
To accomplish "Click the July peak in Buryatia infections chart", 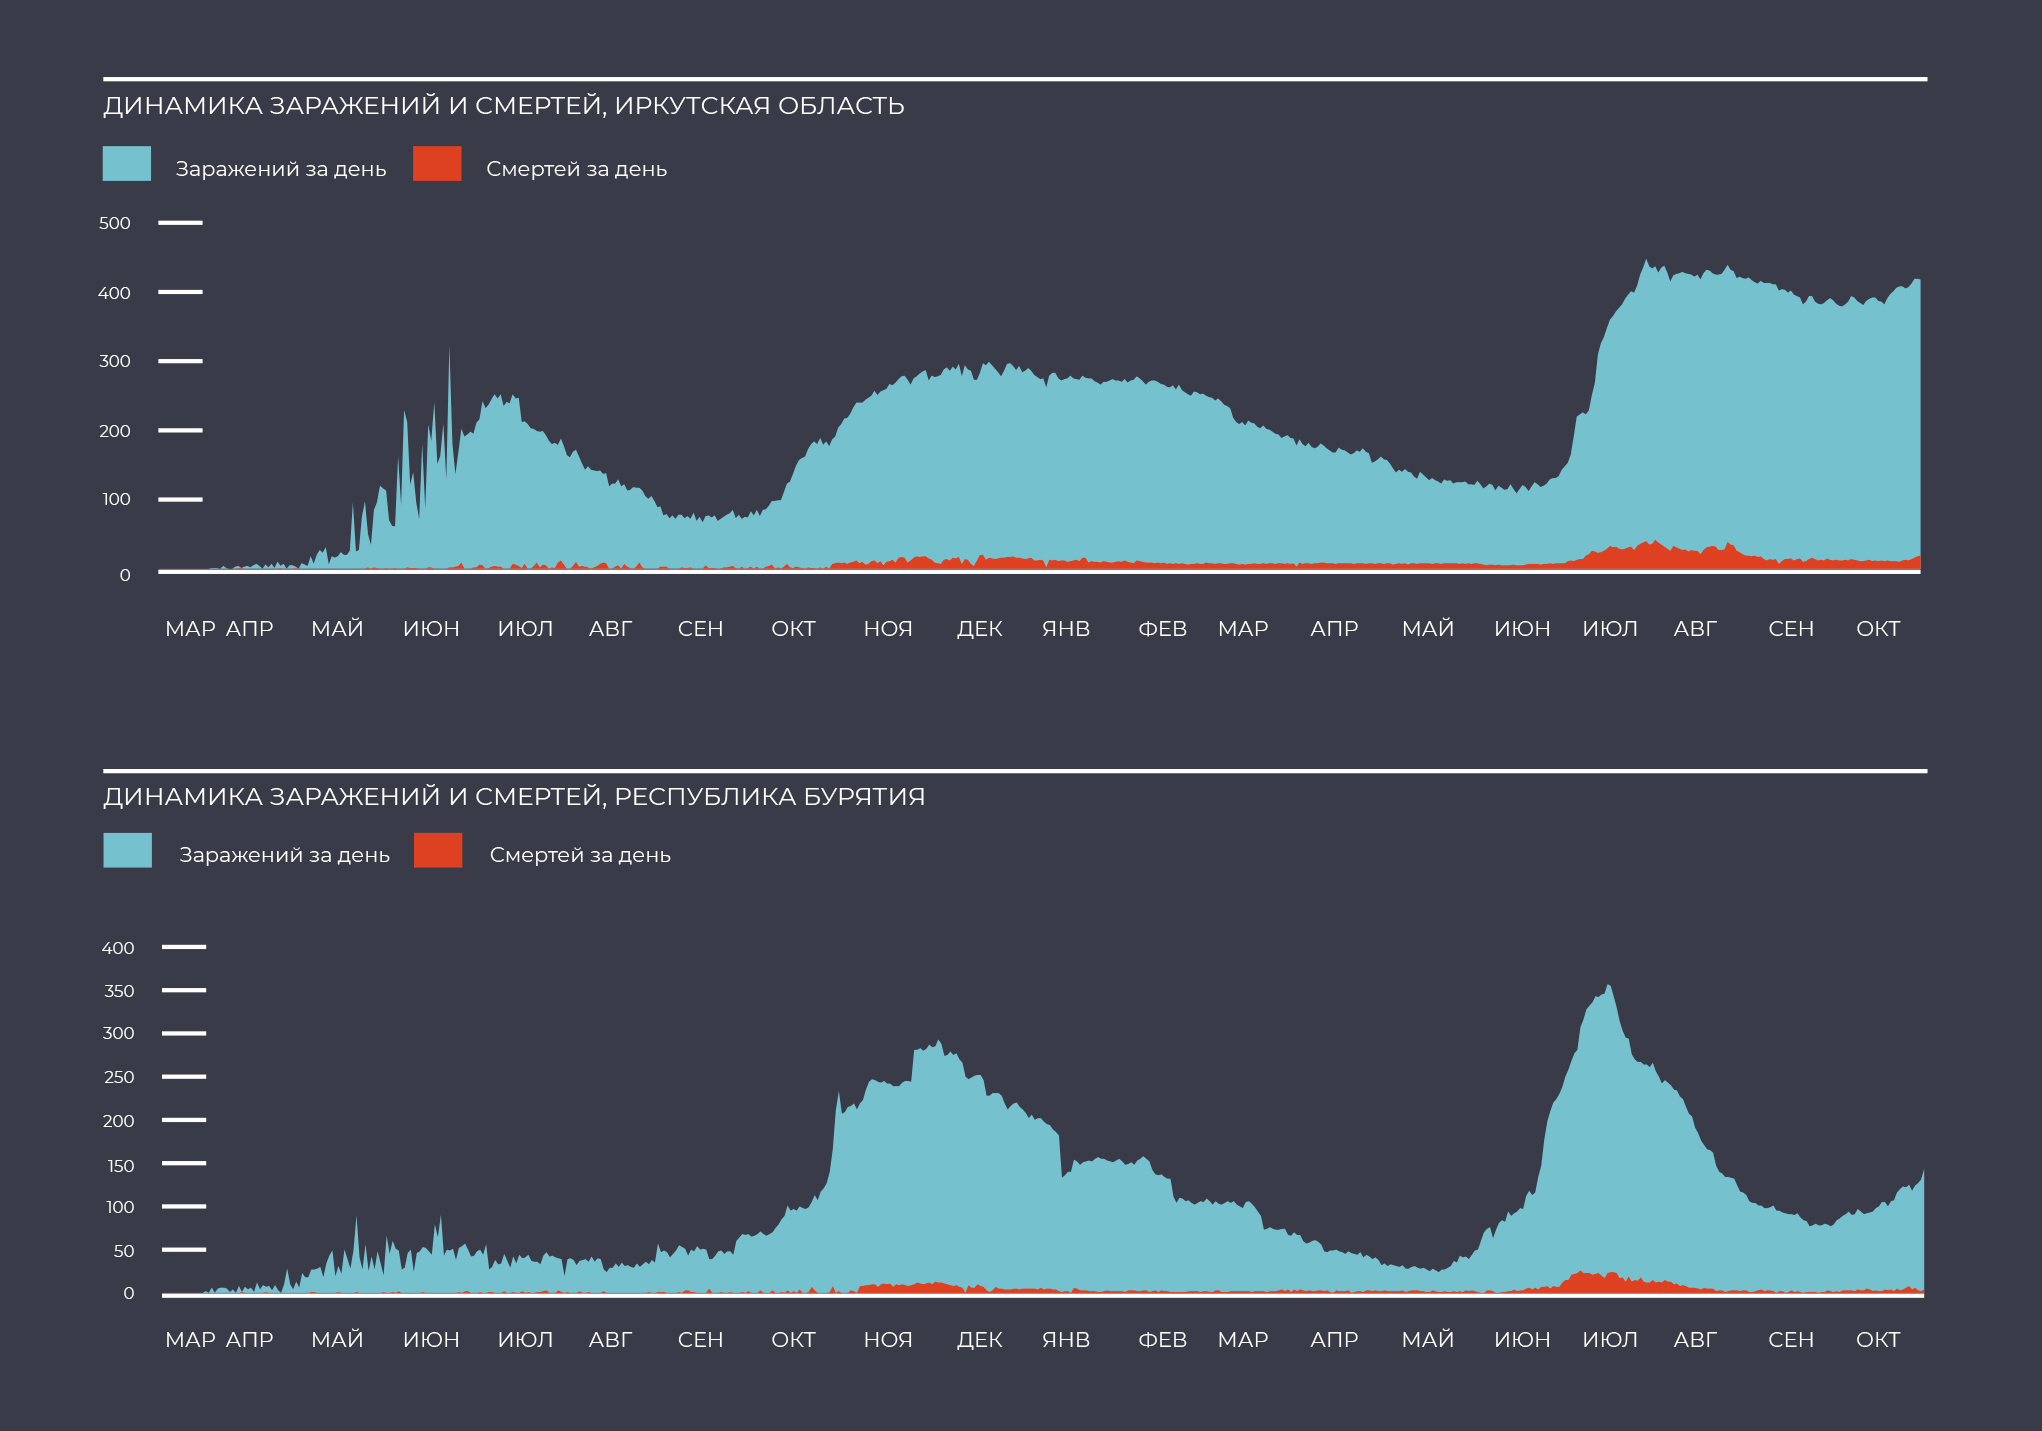I will (1608, 995).
